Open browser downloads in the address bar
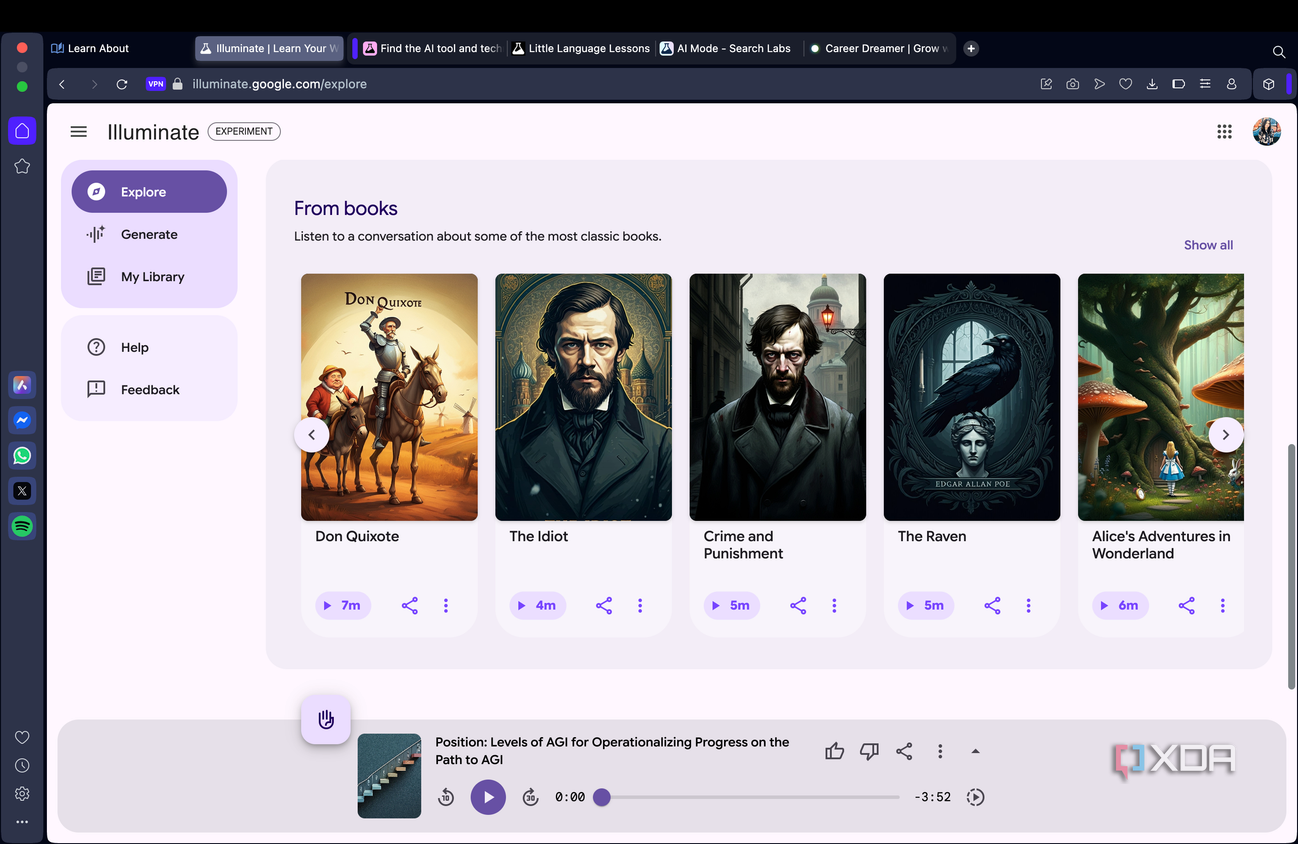The height and width of the screenshot is (844, 1298). click(1152, 84)
